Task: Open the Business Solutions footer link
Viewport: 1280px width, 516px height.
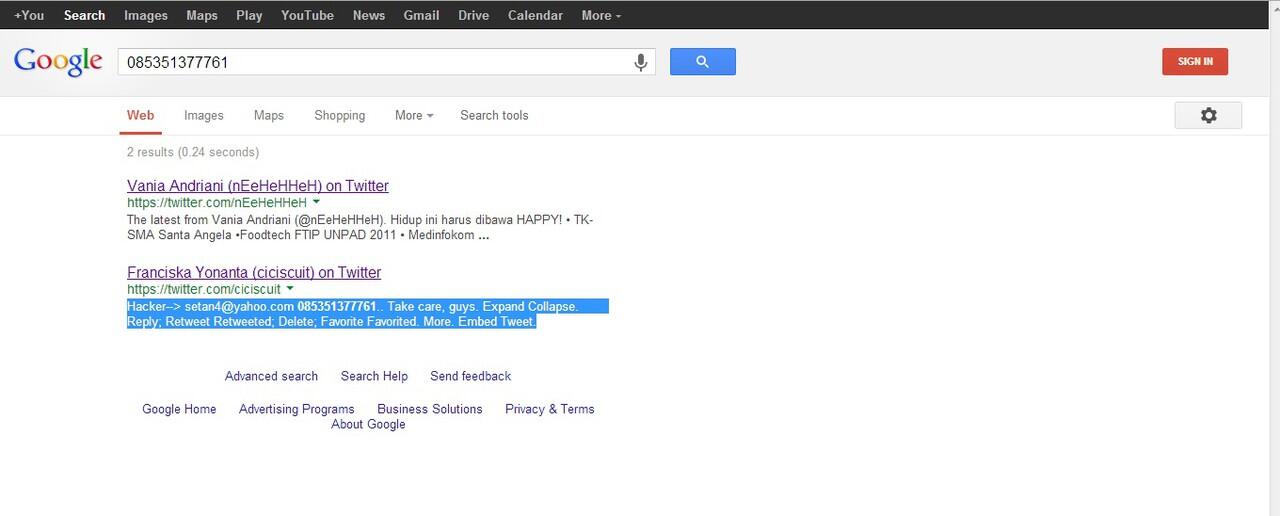Action: pyautogui.click(x=430, y=409)
